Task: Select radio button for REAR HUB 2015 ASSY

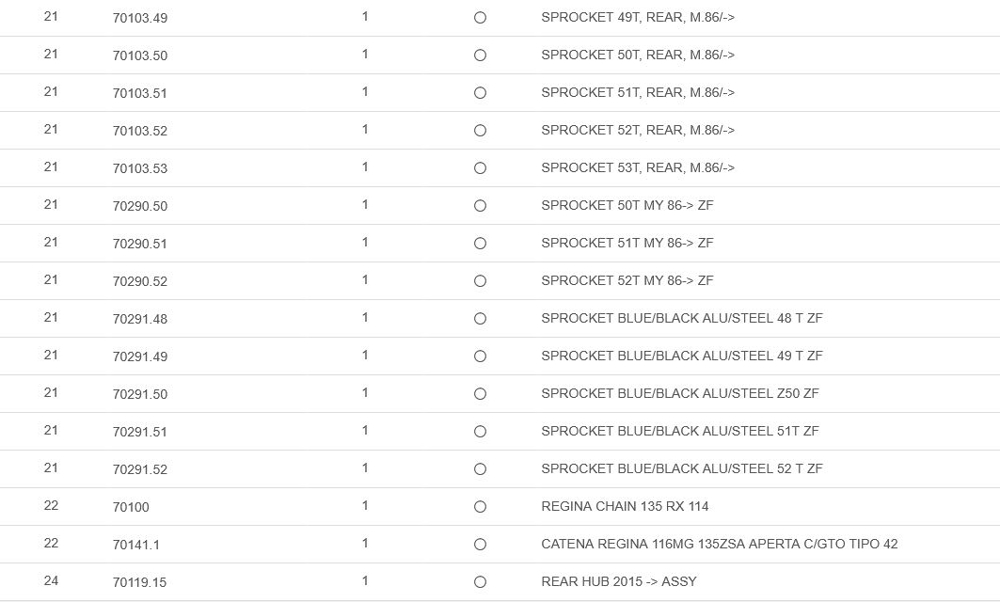Action: pyautogui.click(x=480, y=582)
